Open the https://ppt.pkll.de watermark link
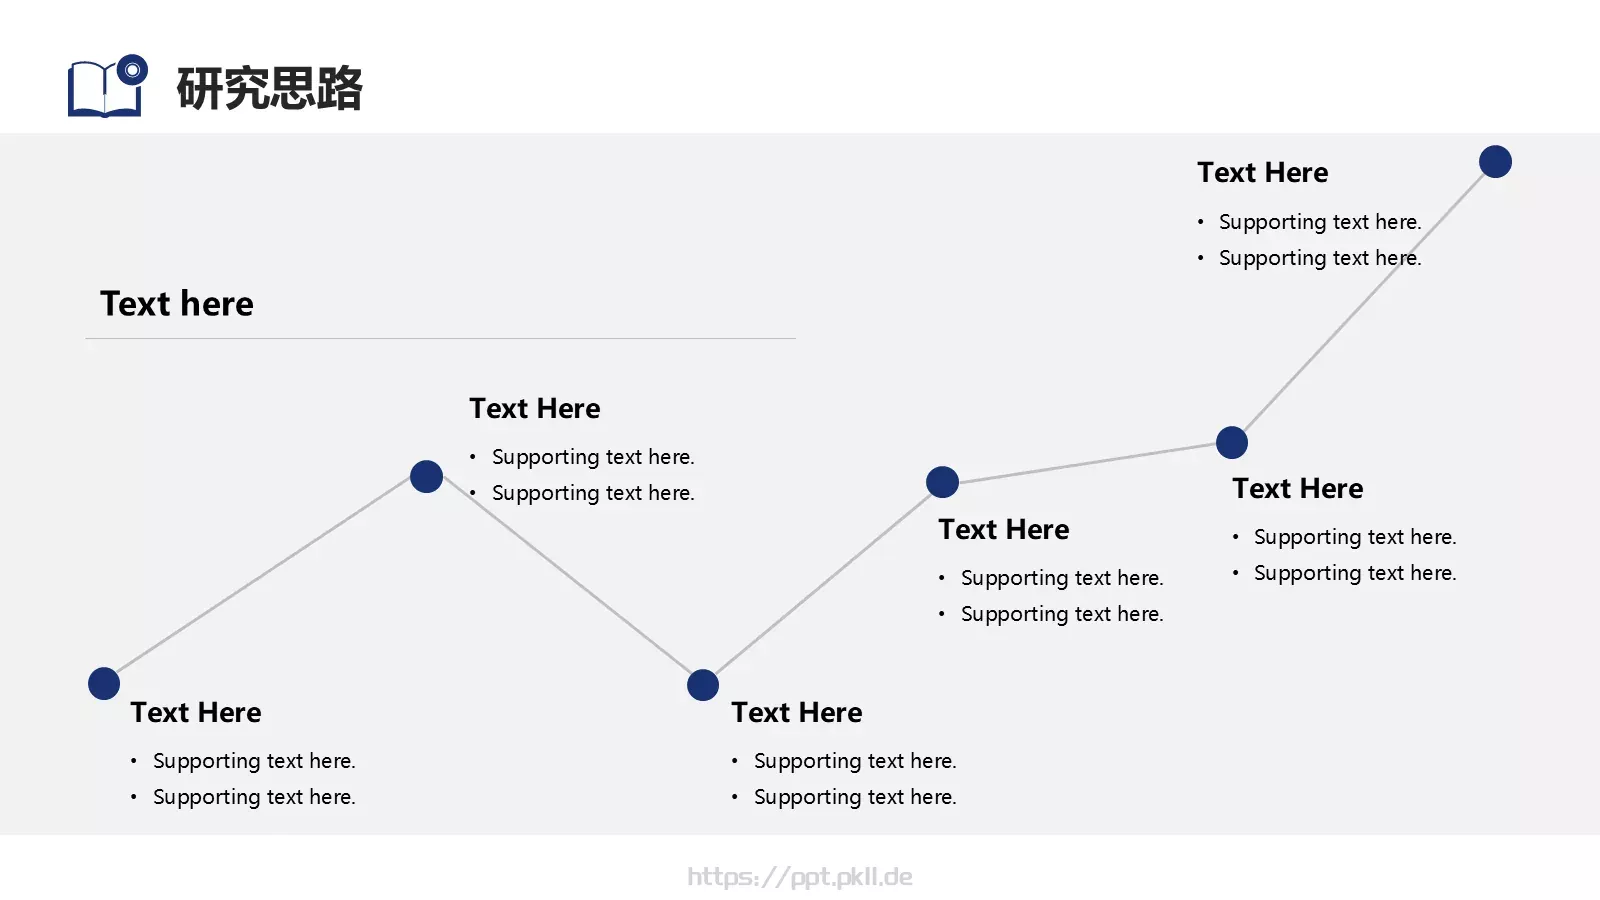 click(800, 877)
